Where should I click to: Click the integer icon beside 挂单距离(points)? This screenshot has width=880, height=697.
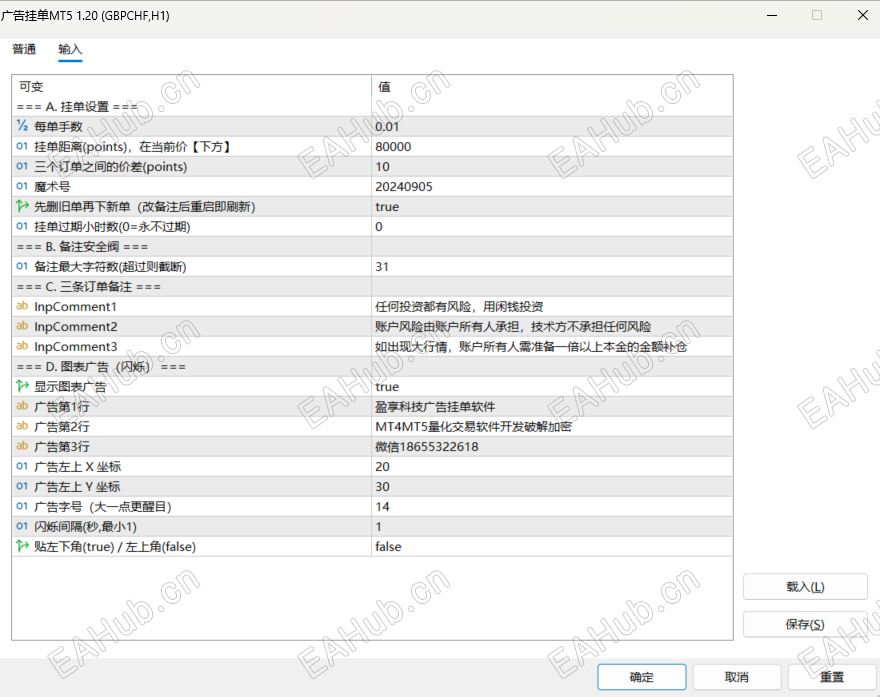pos(22,146)
